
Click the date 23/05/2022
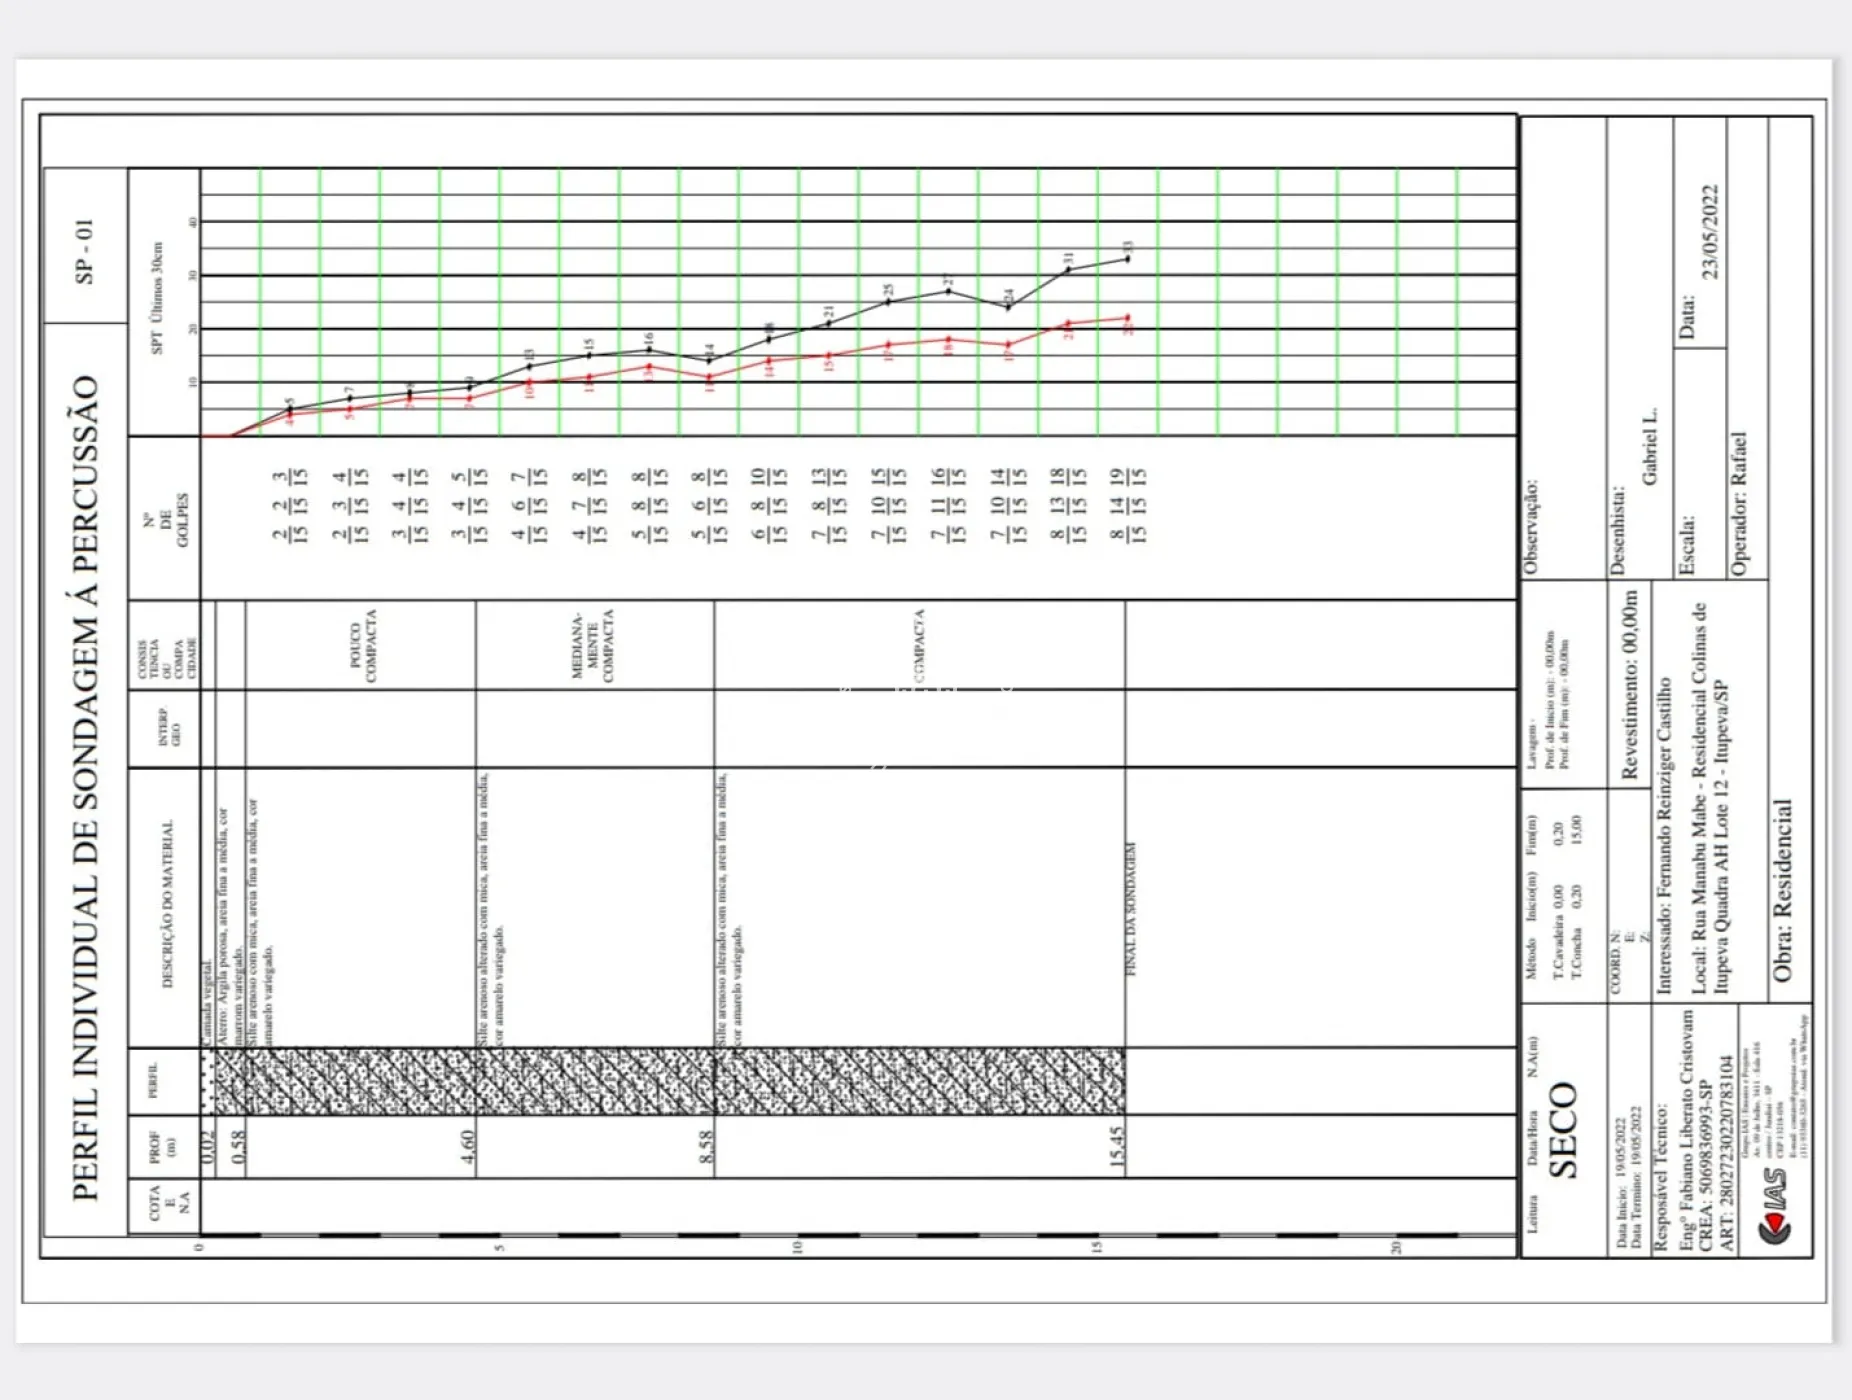[1710, 232]
